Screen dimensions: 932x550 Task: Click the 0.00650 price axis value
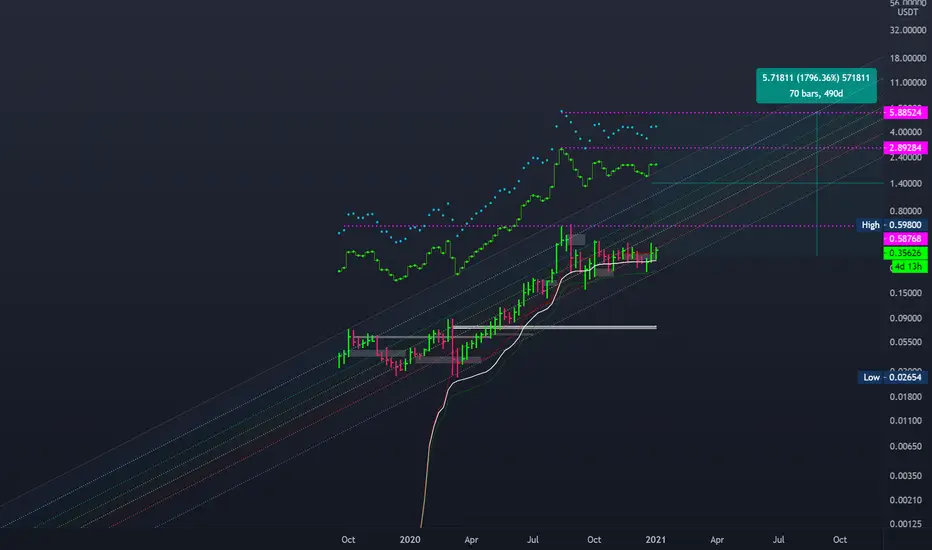(908, 446)
